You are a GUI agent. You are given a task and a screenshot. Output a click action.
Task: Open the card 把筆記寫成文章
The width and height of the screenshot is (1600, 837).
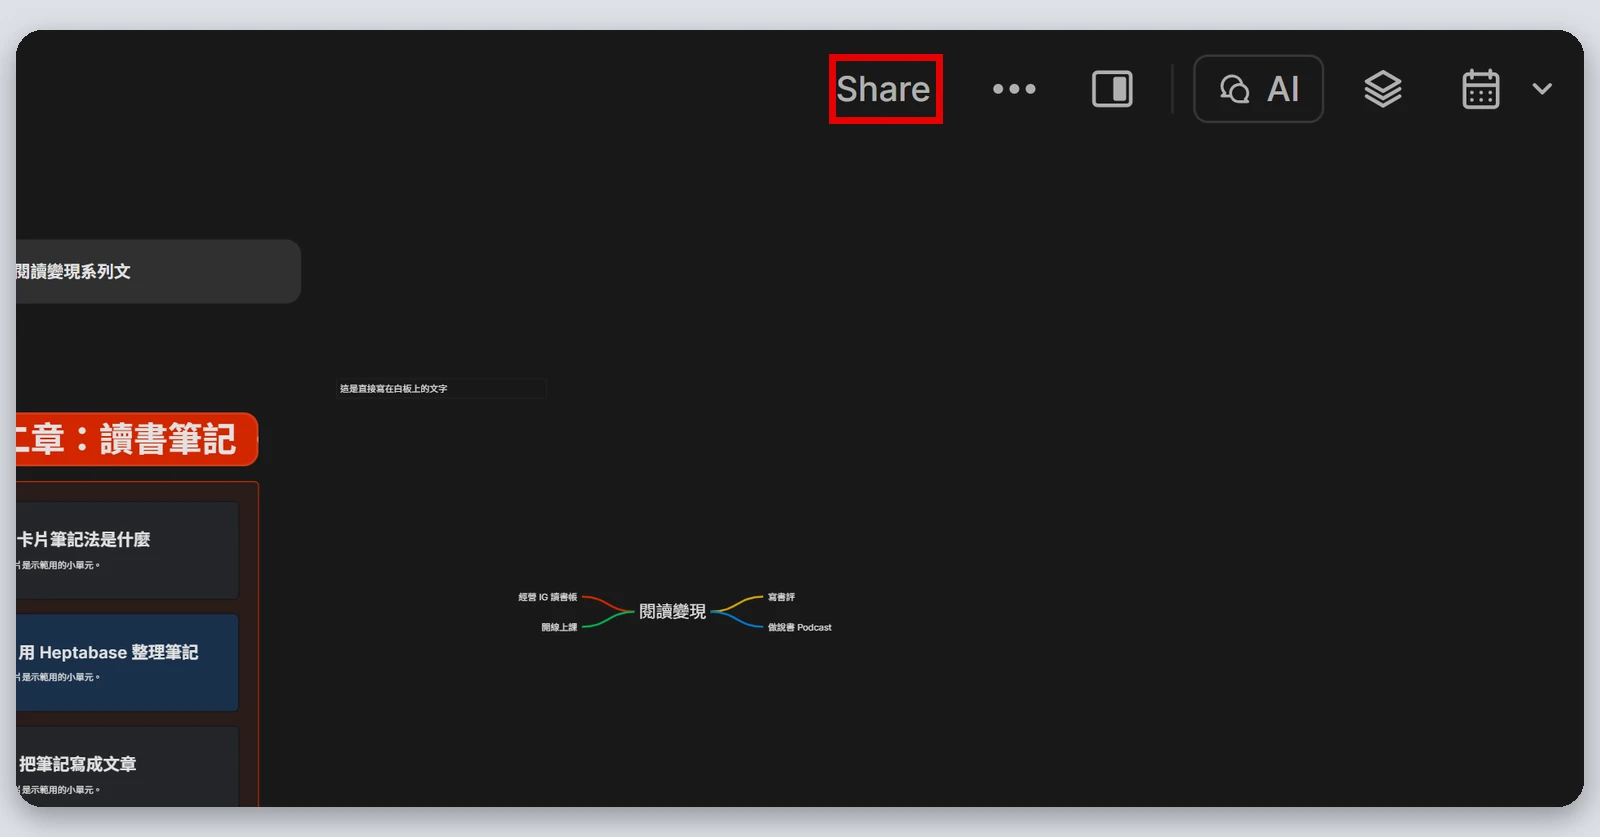click(127, 766)
